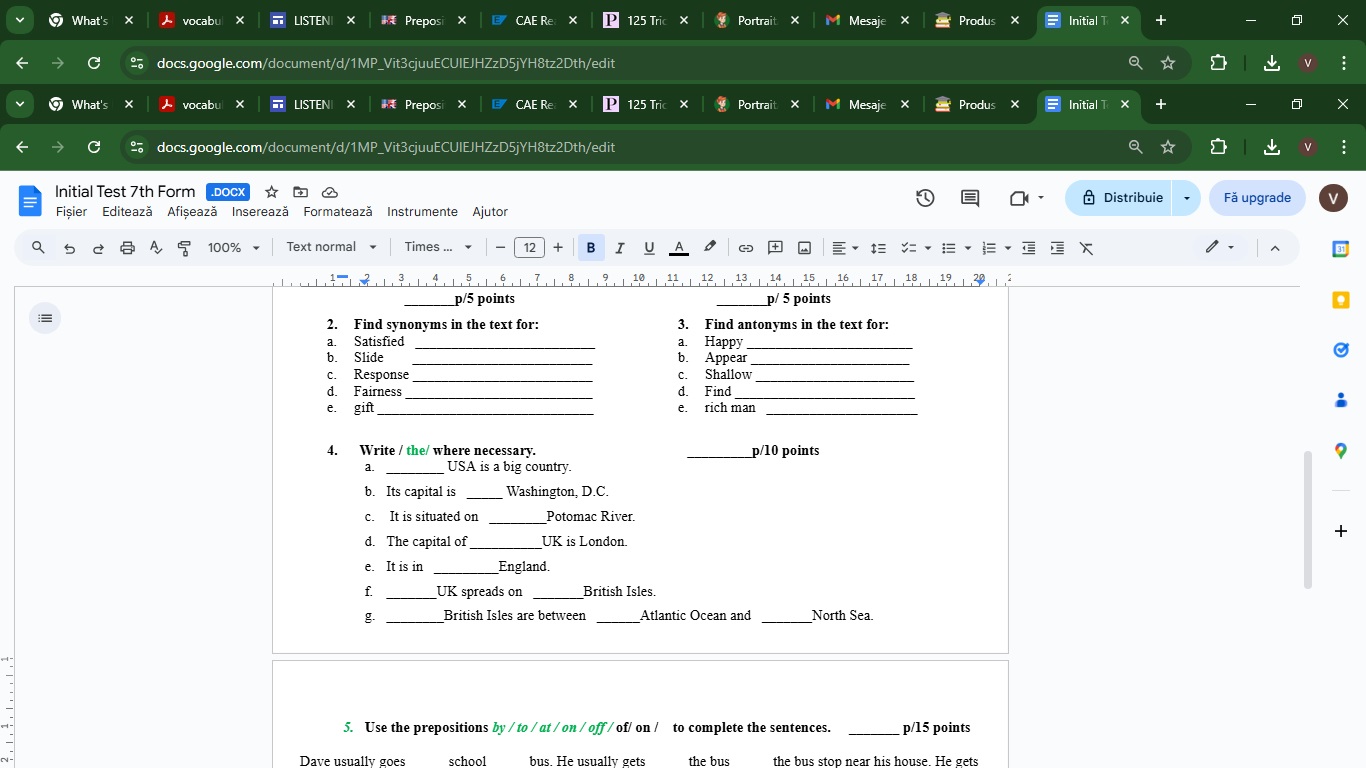This screenshot has height=768, width=1366.
Task: Click the insert link icon
Action: [746, 248]
